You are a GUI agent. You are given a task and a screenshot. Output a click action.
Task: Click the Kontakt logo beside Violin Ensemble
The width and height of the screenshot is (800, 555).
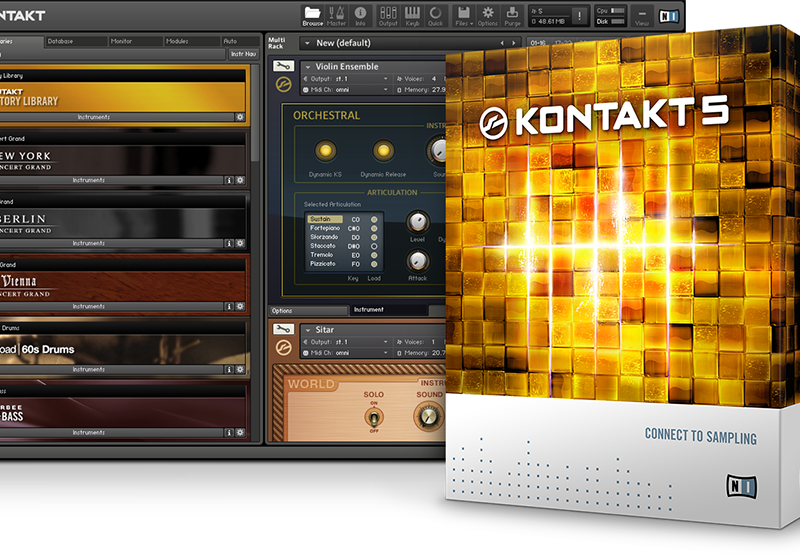click(284, 84)
